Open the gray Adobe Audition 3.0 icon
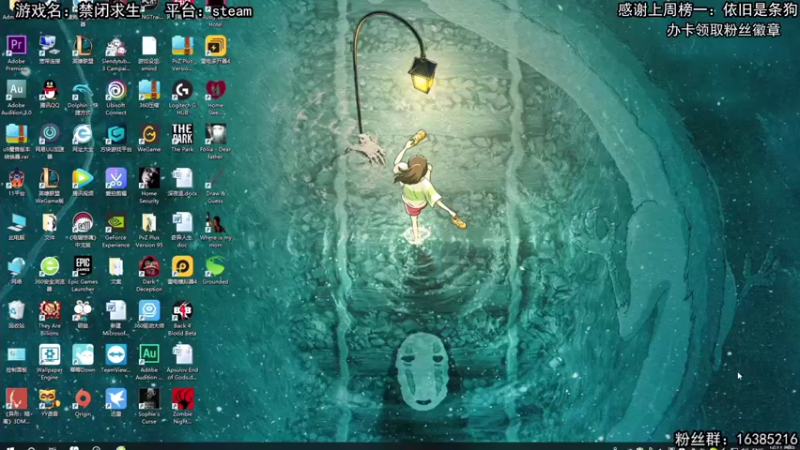 click(x=16, y=90)
